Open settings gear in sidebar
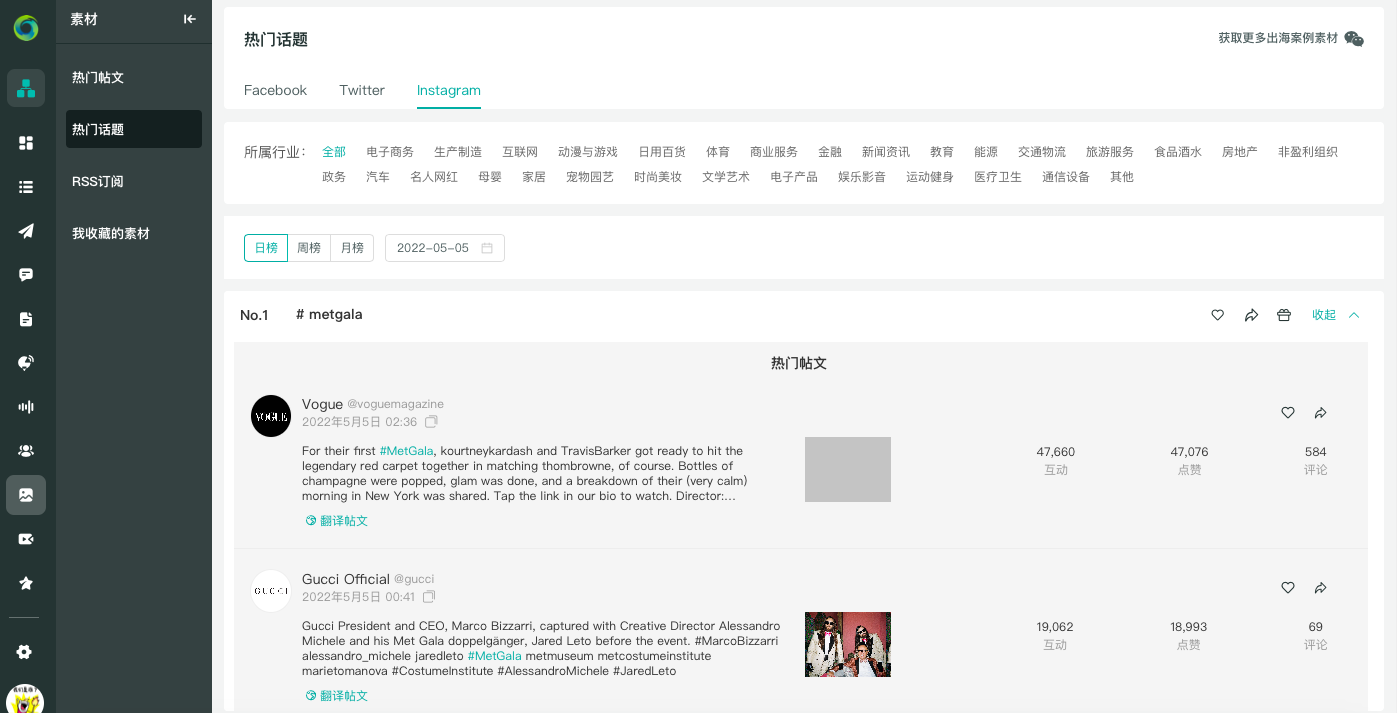 tap(25, 652)
